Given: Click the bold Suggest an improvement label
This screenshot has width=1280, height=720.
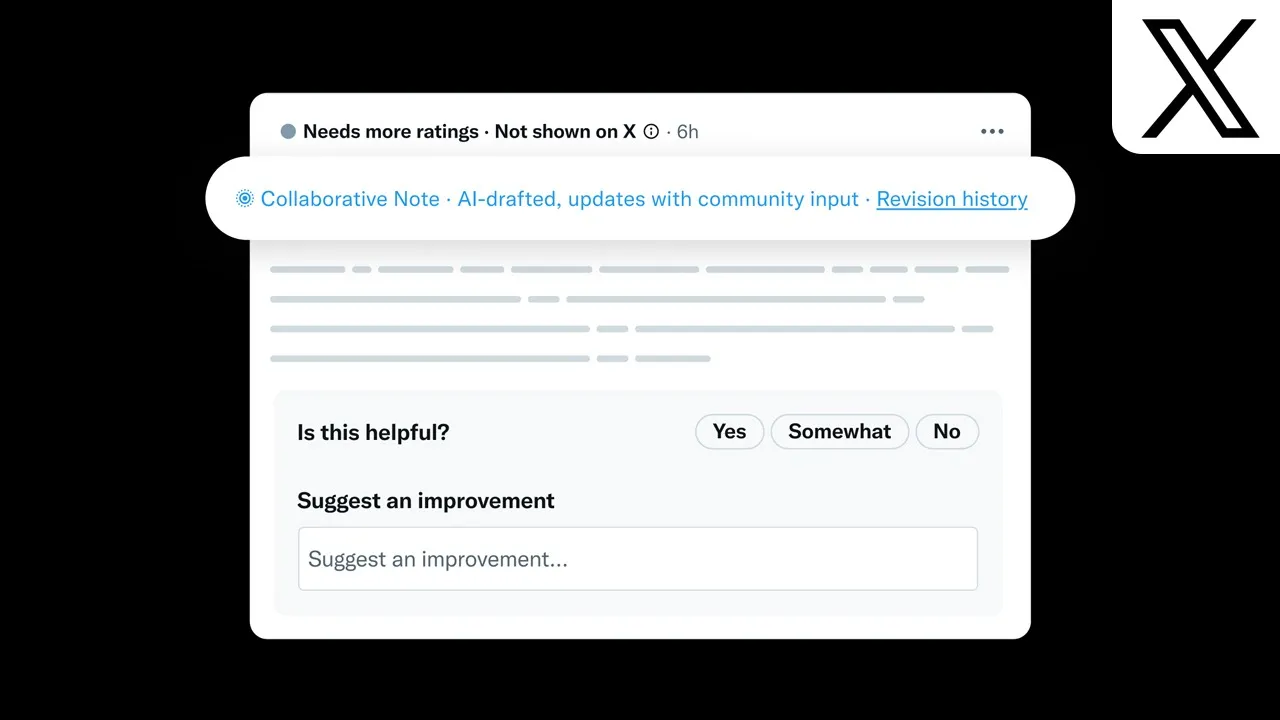Looking at the screenshot, I should coord(425,501).
